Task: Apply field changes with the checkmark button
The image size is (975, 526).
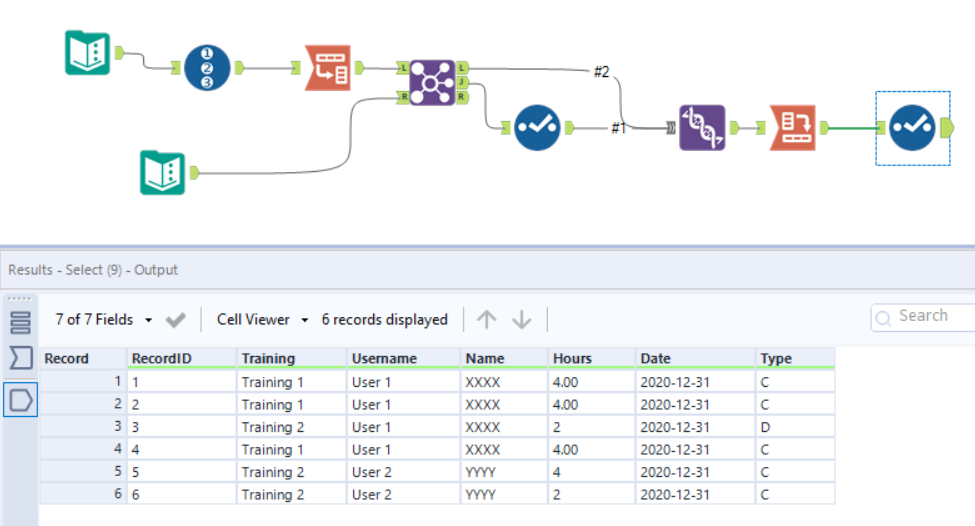Action: point(175,320)
